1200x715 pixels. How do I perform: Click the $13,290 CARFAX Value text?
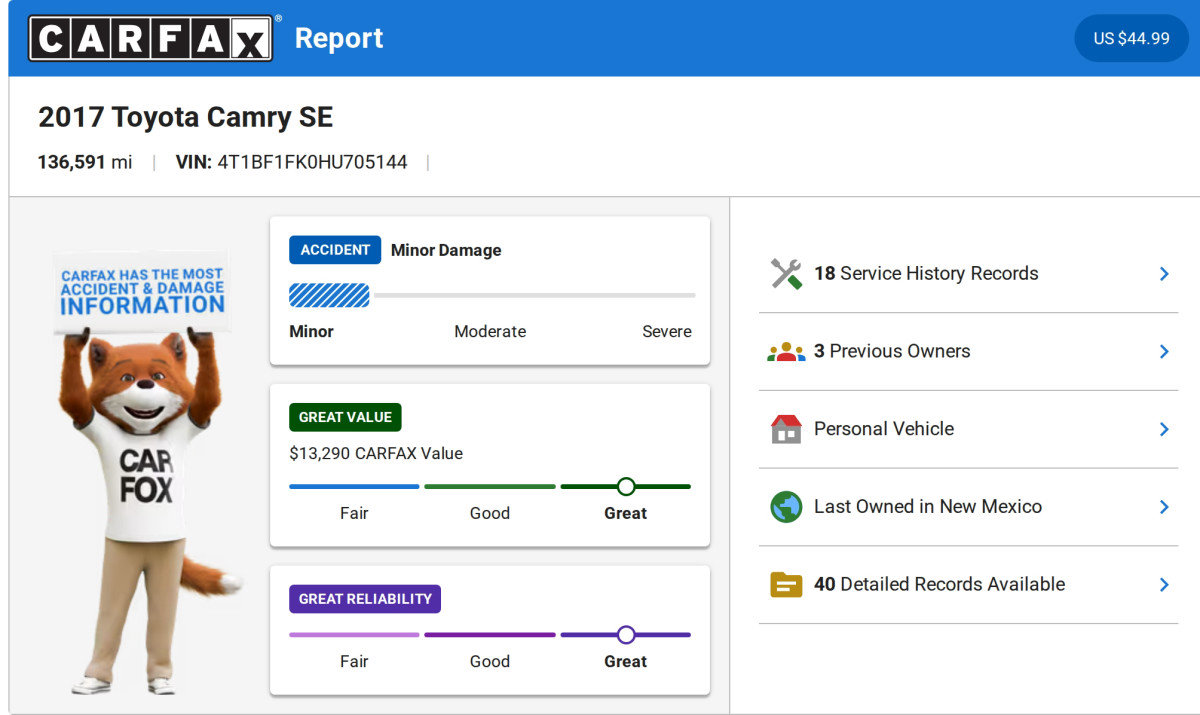tap(376, 453)
